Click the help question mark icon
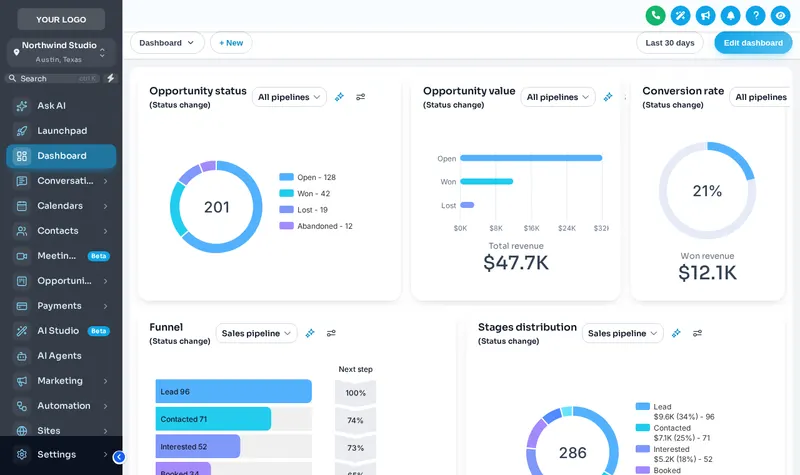 point(756,15)
